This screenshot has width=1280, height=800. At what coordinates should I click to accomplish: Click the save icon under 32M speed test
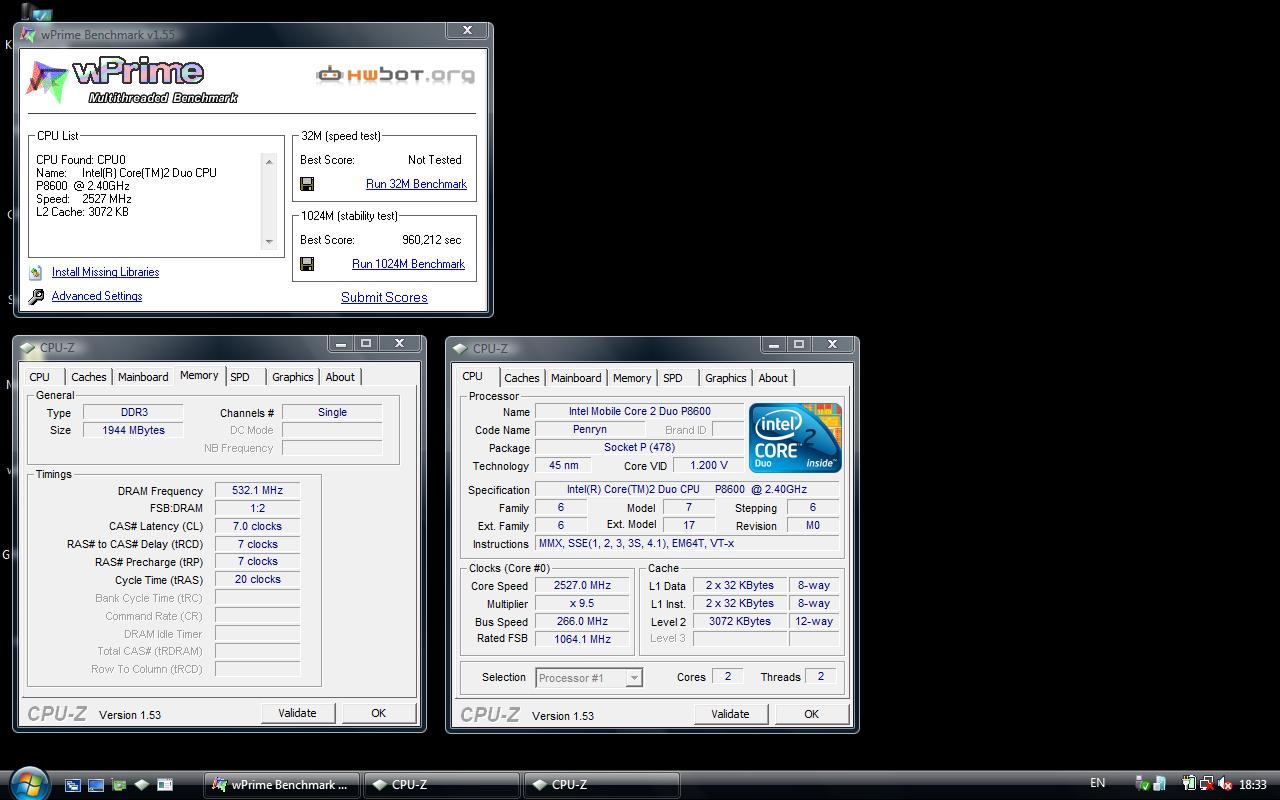coord(307,184)
